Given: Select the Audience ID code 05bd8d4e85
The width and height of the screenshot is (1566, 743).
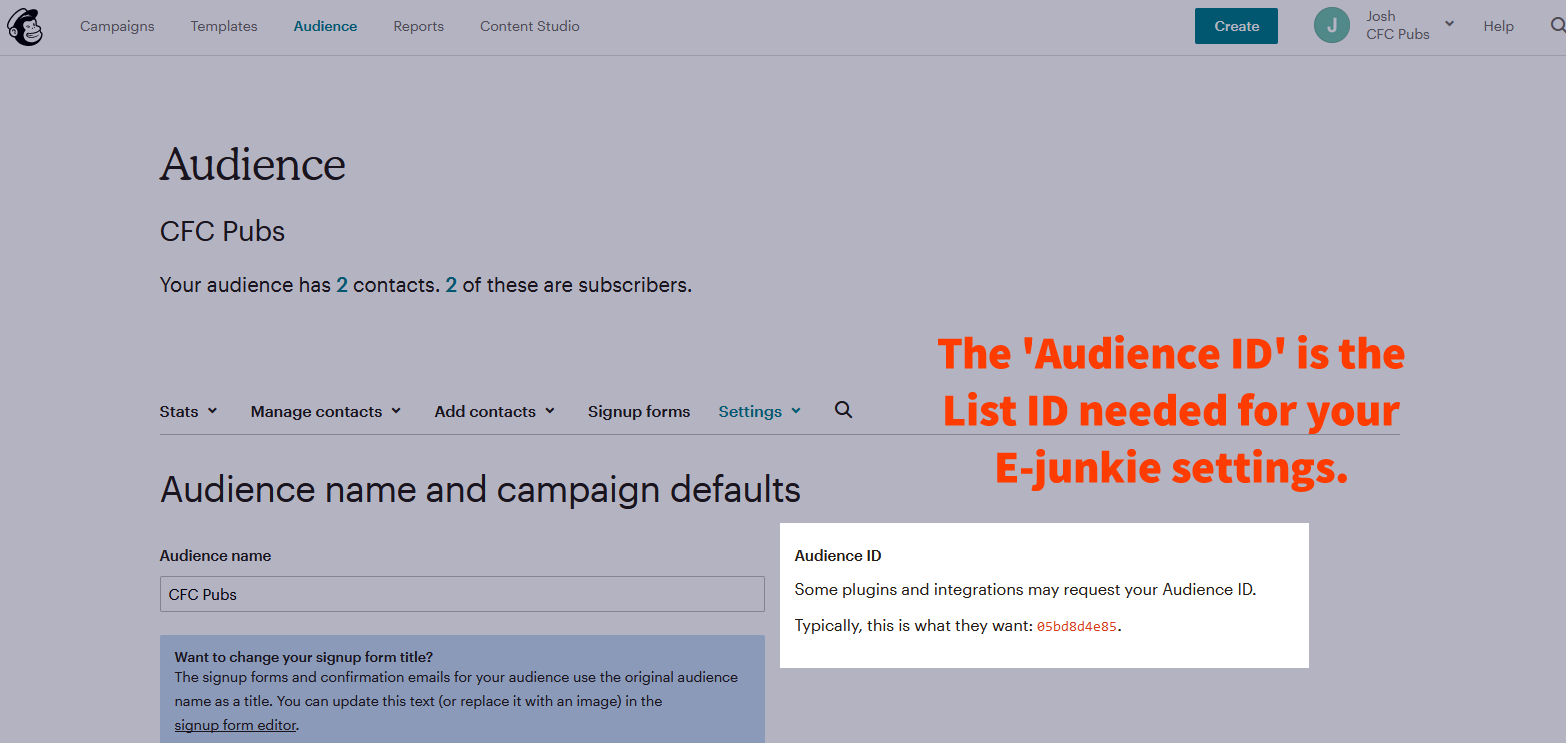Looking at the screenshot, I should click(1078, 627).
